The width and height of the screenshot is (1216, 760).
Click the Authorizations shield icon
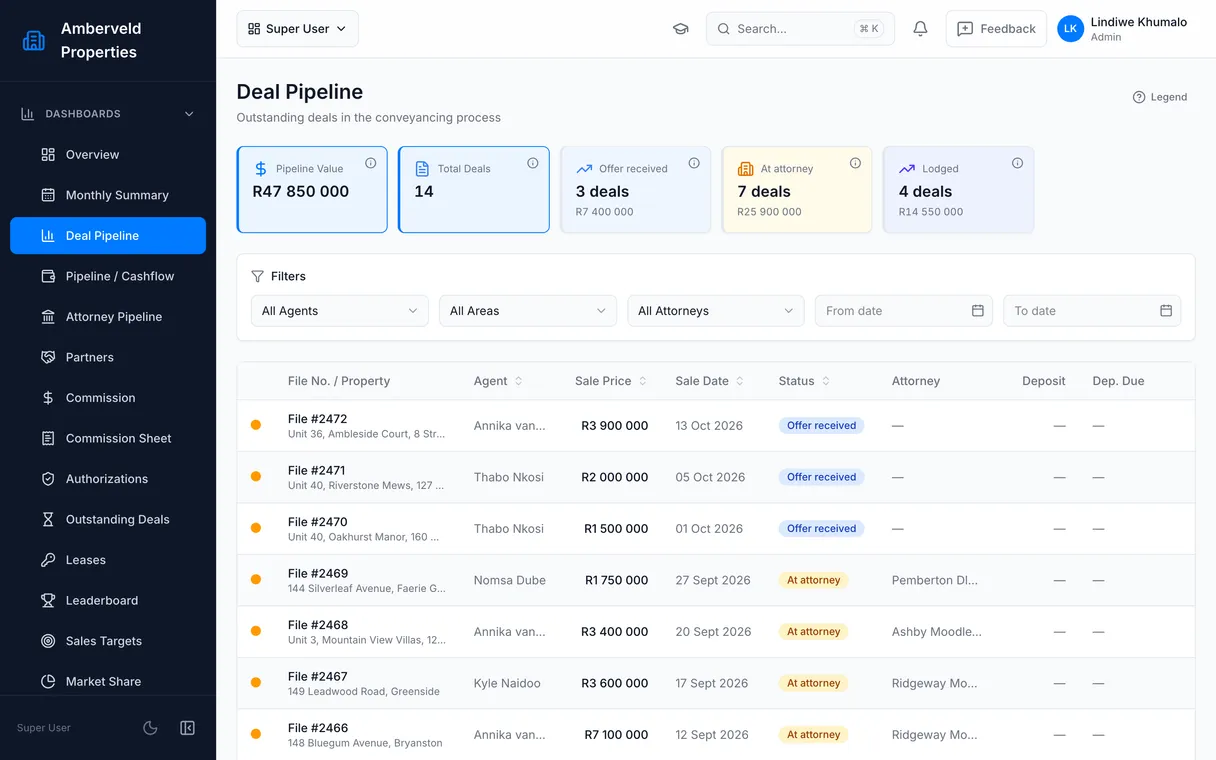48,479
